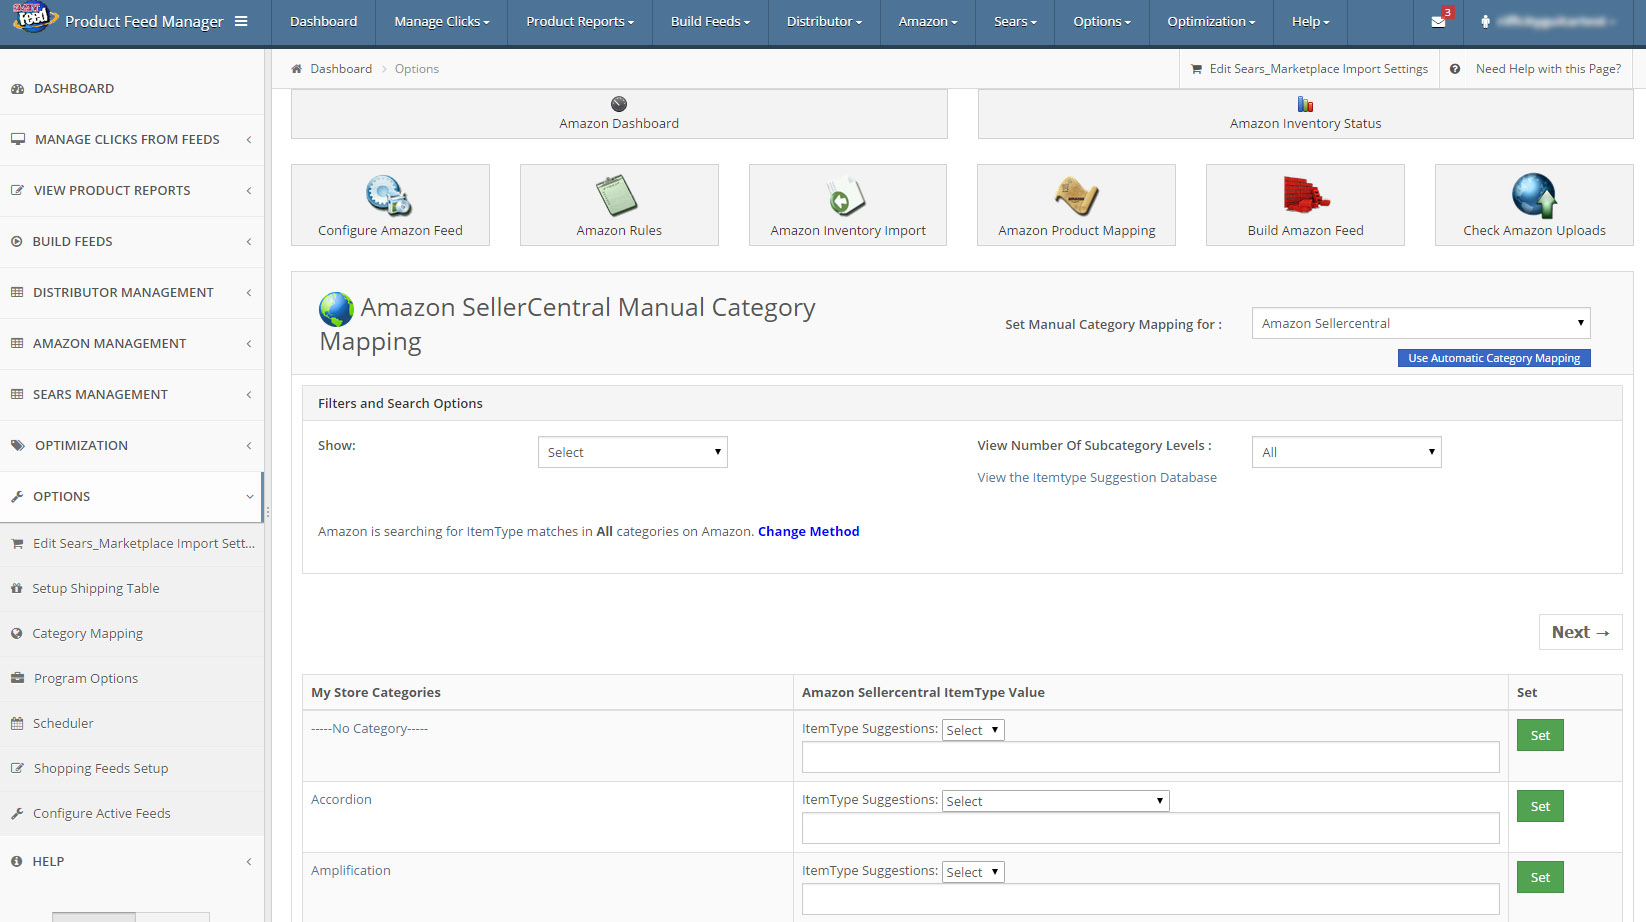1646x922 pixels.
Task: Open Set Manual Category Mapping for dropdown
Action: (x=1420, y=323)
